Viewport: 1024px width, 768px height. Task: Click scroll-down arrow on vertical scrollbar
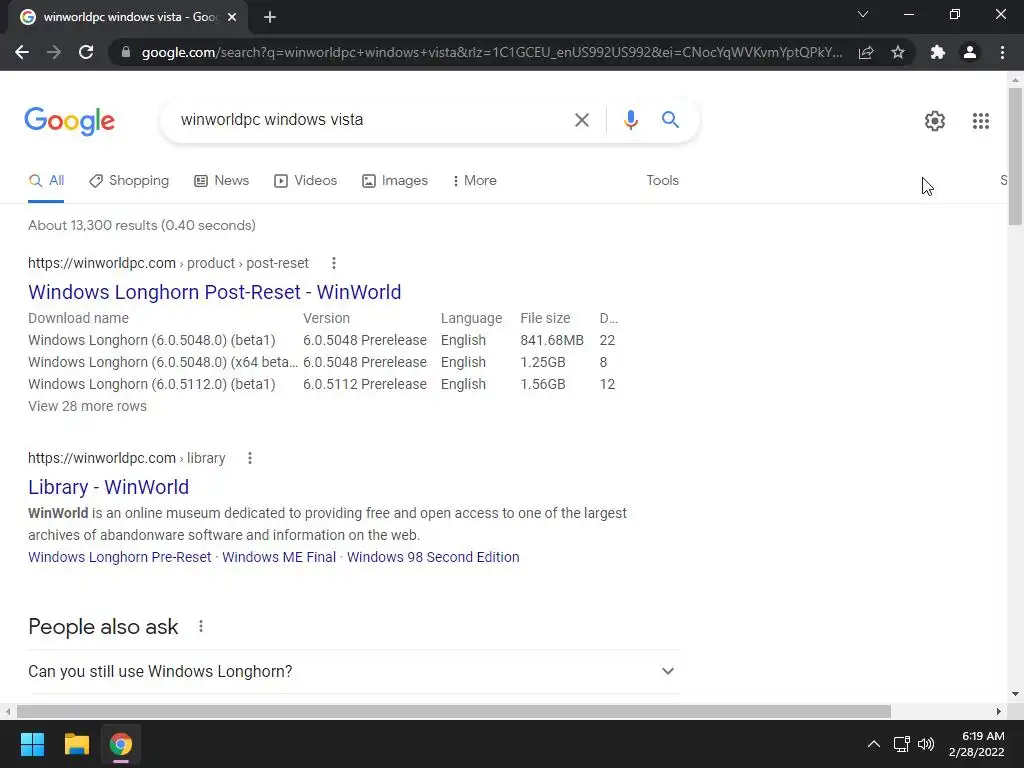point(1015,694)
